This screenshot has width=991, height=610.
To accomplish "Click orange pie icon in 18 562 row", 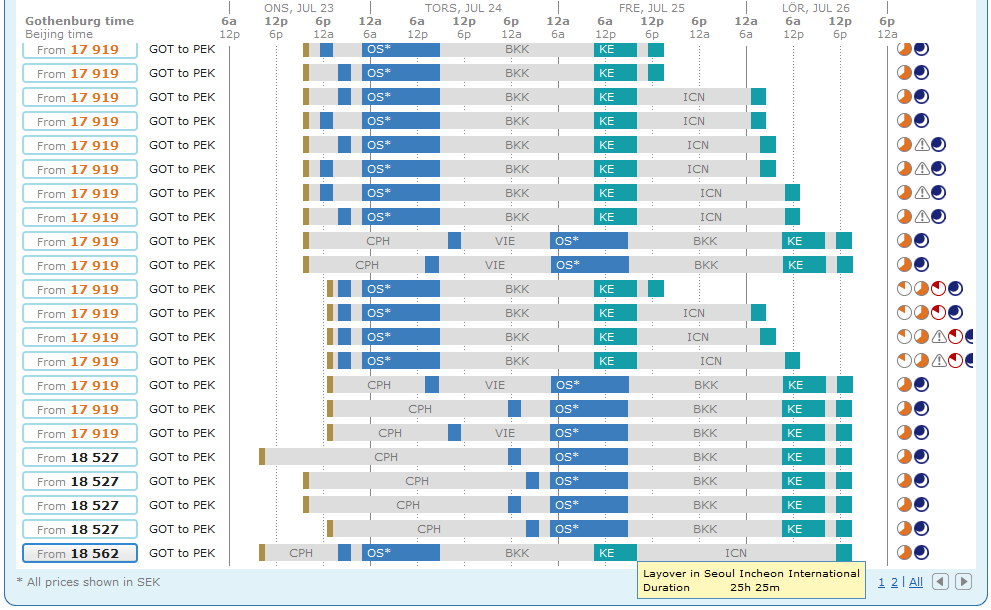I will 905,553.
